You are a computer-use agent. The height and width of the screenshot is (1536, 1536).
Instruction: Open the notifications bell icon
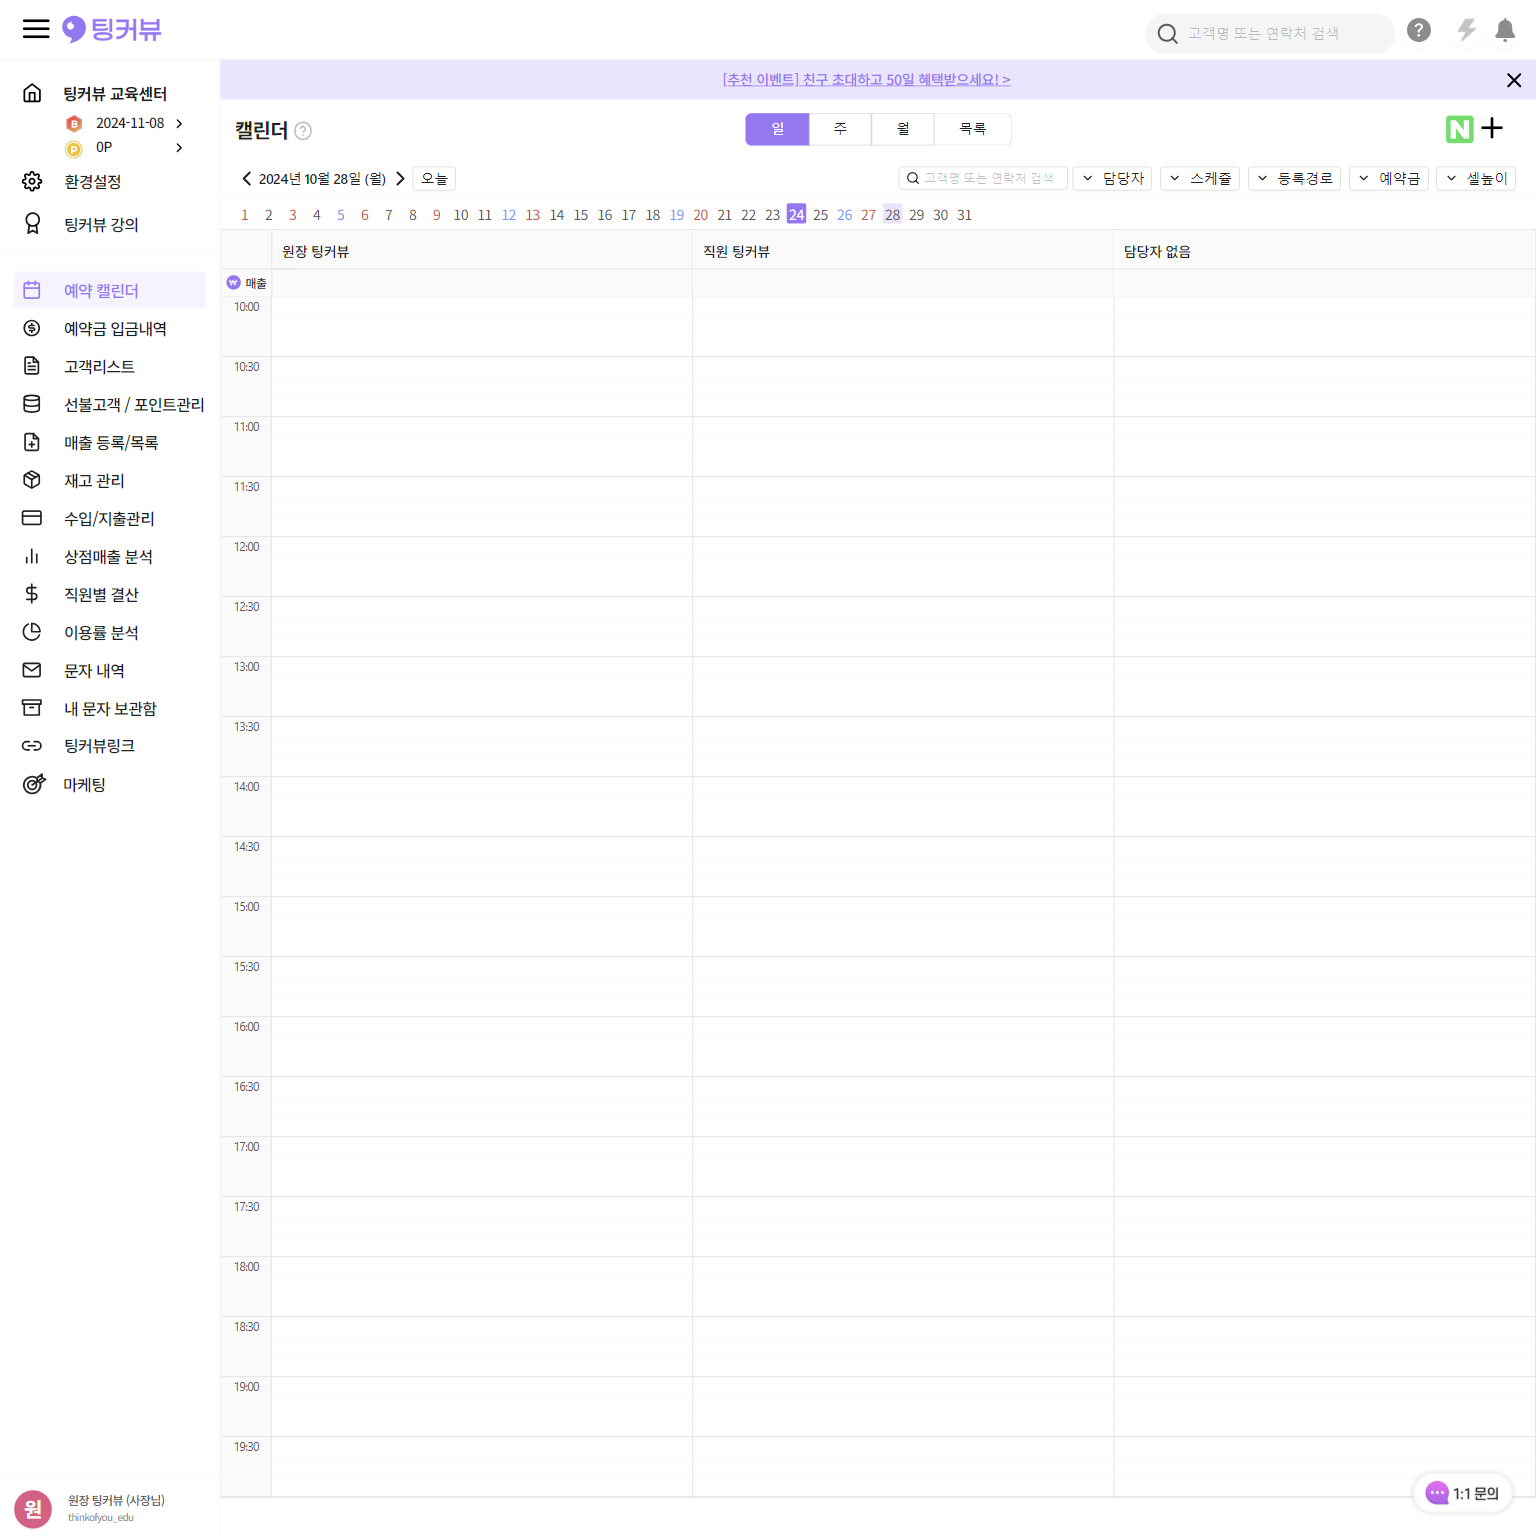[1505, 31]
